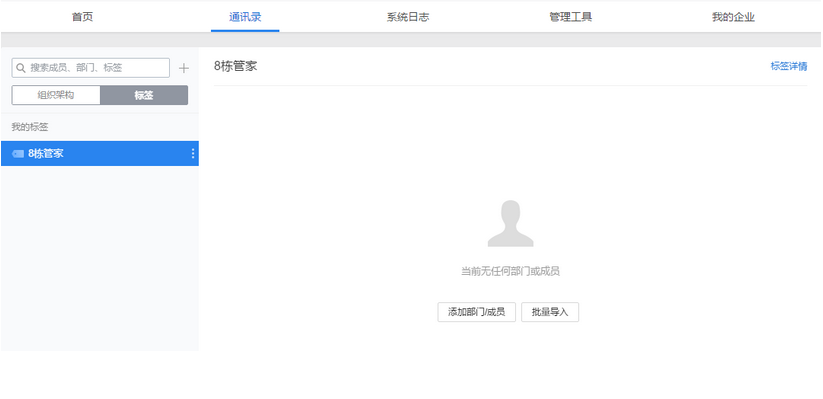Viewport: 823px width, 399px height.
Task: Focus the 搜索成员、部门、标签 search field
Action: [91, 68]
